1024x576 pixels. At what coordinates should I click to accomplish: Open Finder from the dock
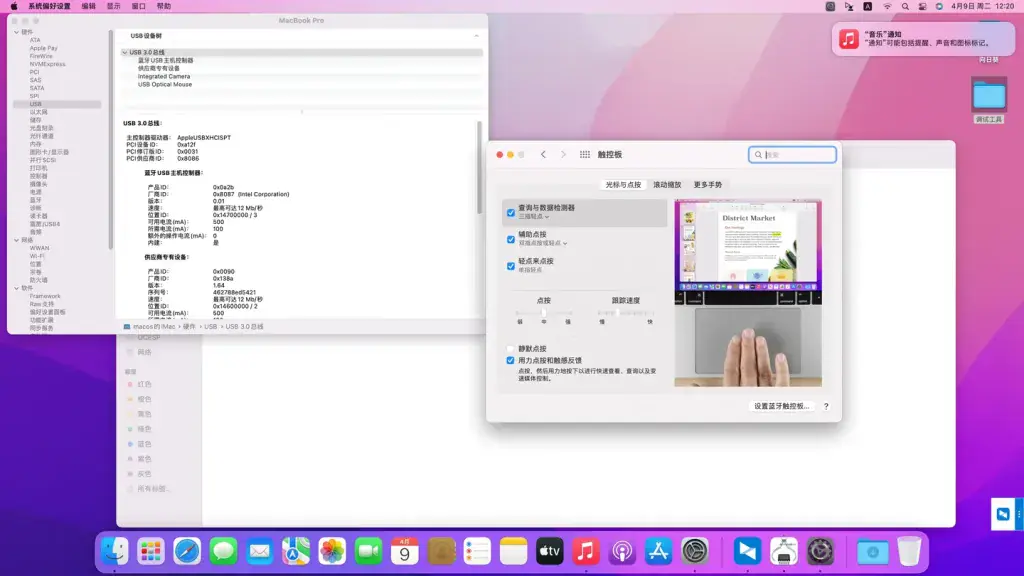click(115, 552)
